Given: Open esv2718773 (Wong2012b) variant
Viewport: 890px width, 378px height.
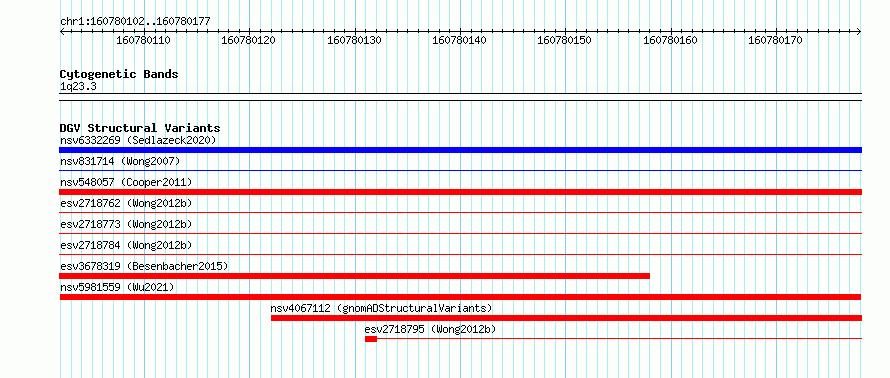Looking at the screenshot, I should (x=126, y=224).
